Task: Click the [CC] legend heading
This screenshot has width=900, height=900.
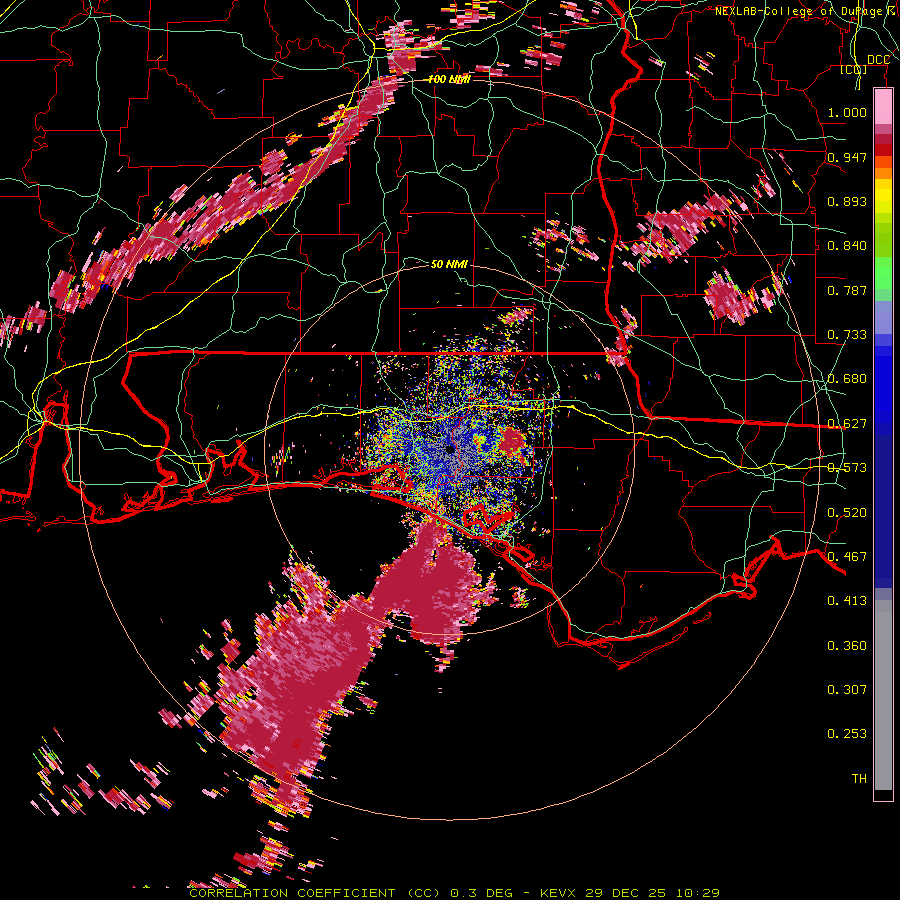Action: (854, 70)
